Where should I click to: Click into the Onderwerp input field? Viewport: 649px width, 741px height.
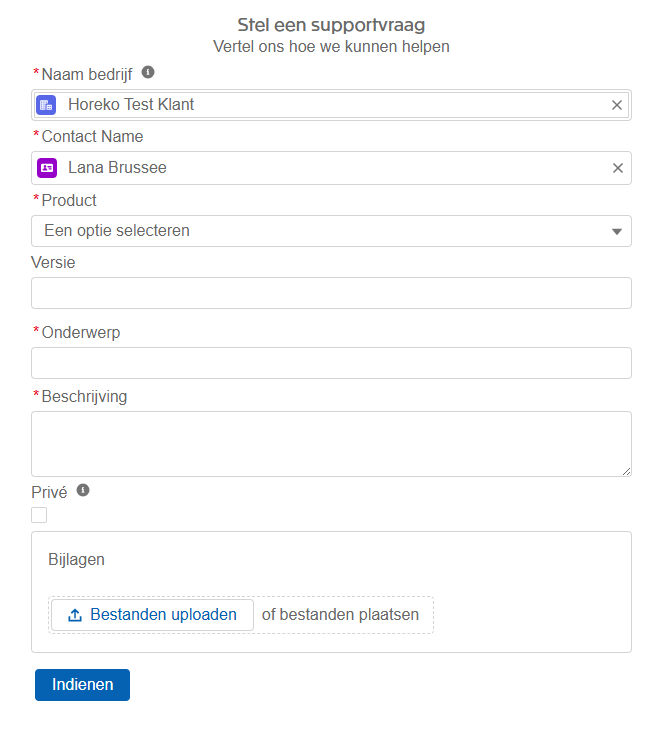pos(331,363)
